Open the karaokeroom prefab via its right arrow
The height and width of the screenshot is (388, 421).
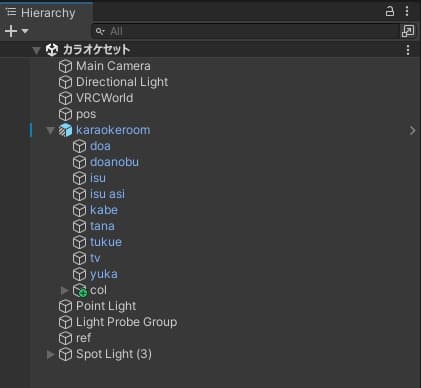[x=413, y=130]
